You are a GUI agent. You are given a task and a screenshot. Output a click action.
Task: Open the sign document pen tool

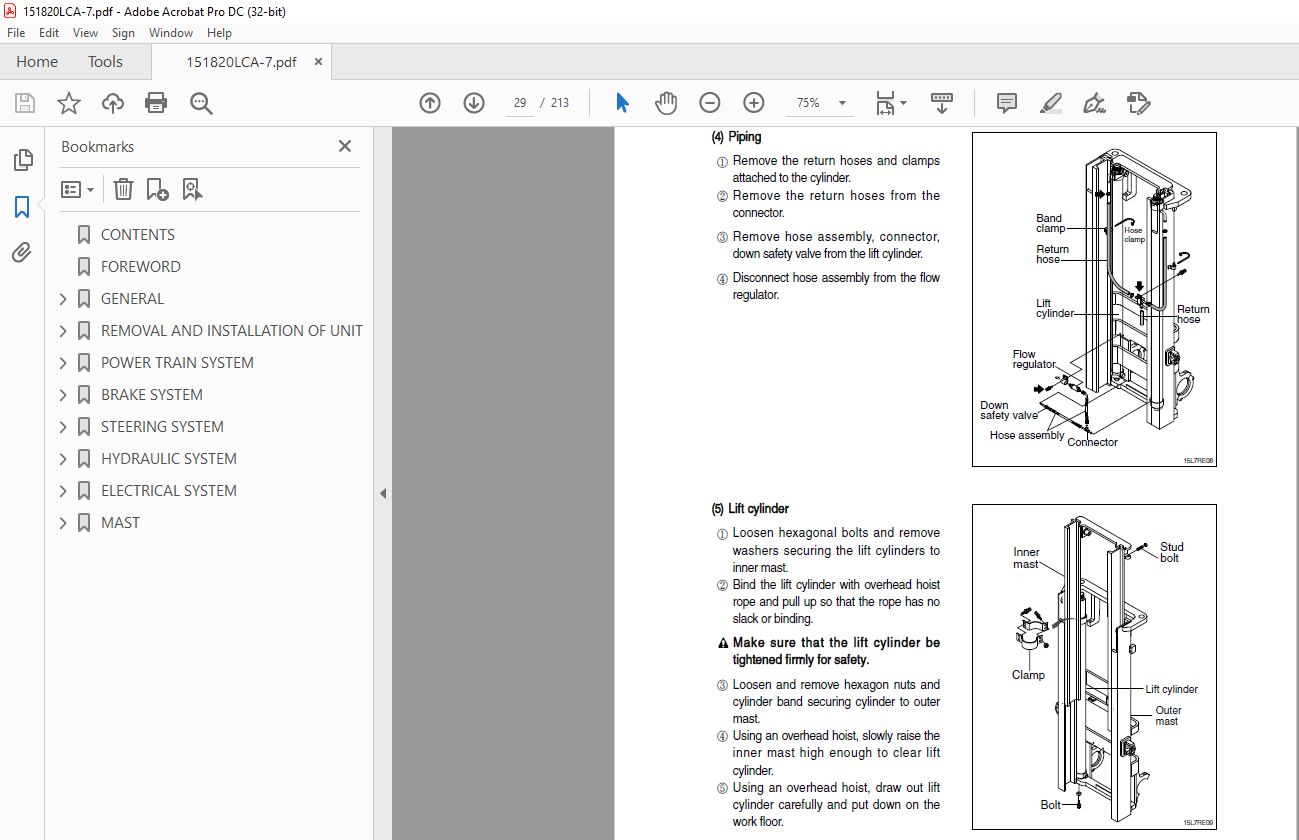[x=1095, y=103]
